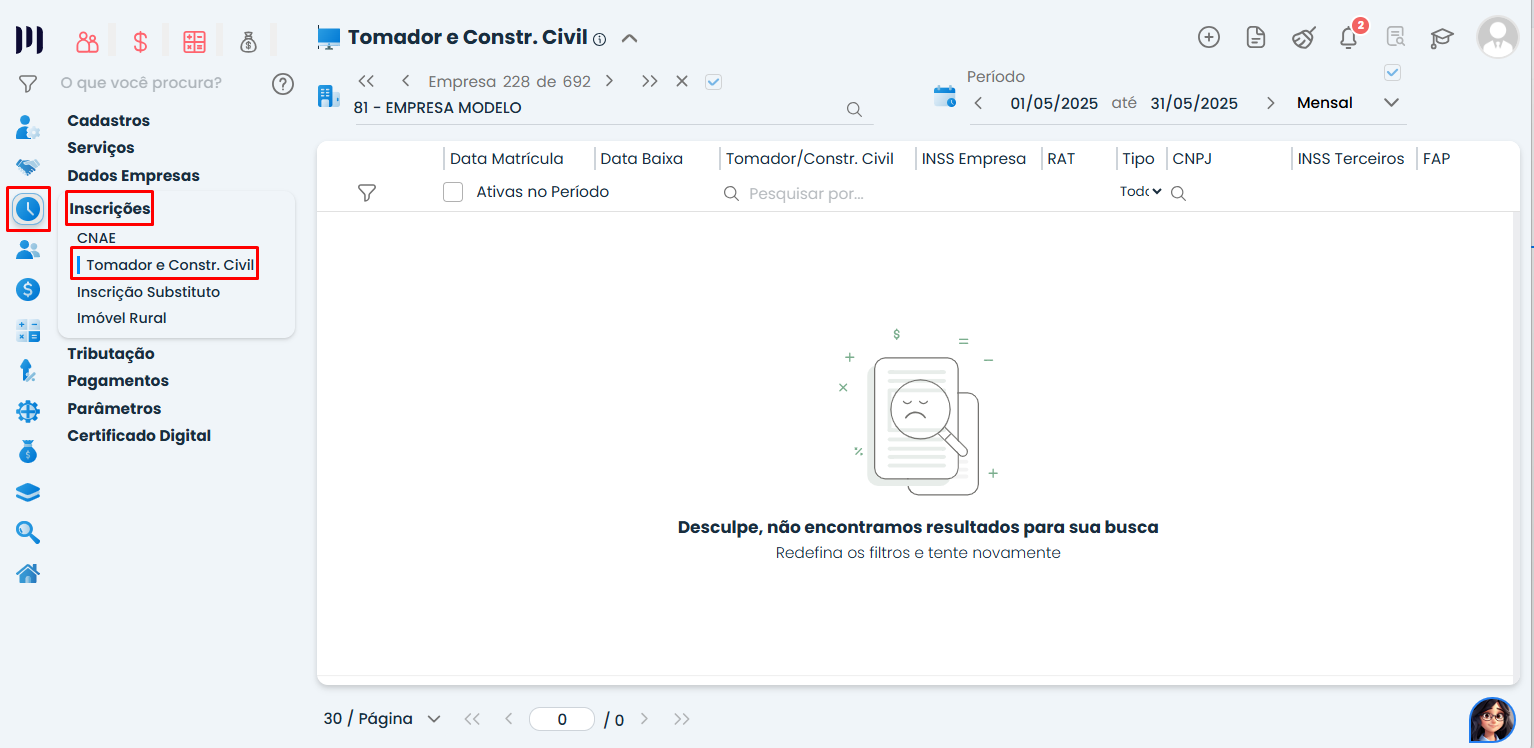Open the document icon in the top toolbar
1534x748 pixels.
point(1256,37)
